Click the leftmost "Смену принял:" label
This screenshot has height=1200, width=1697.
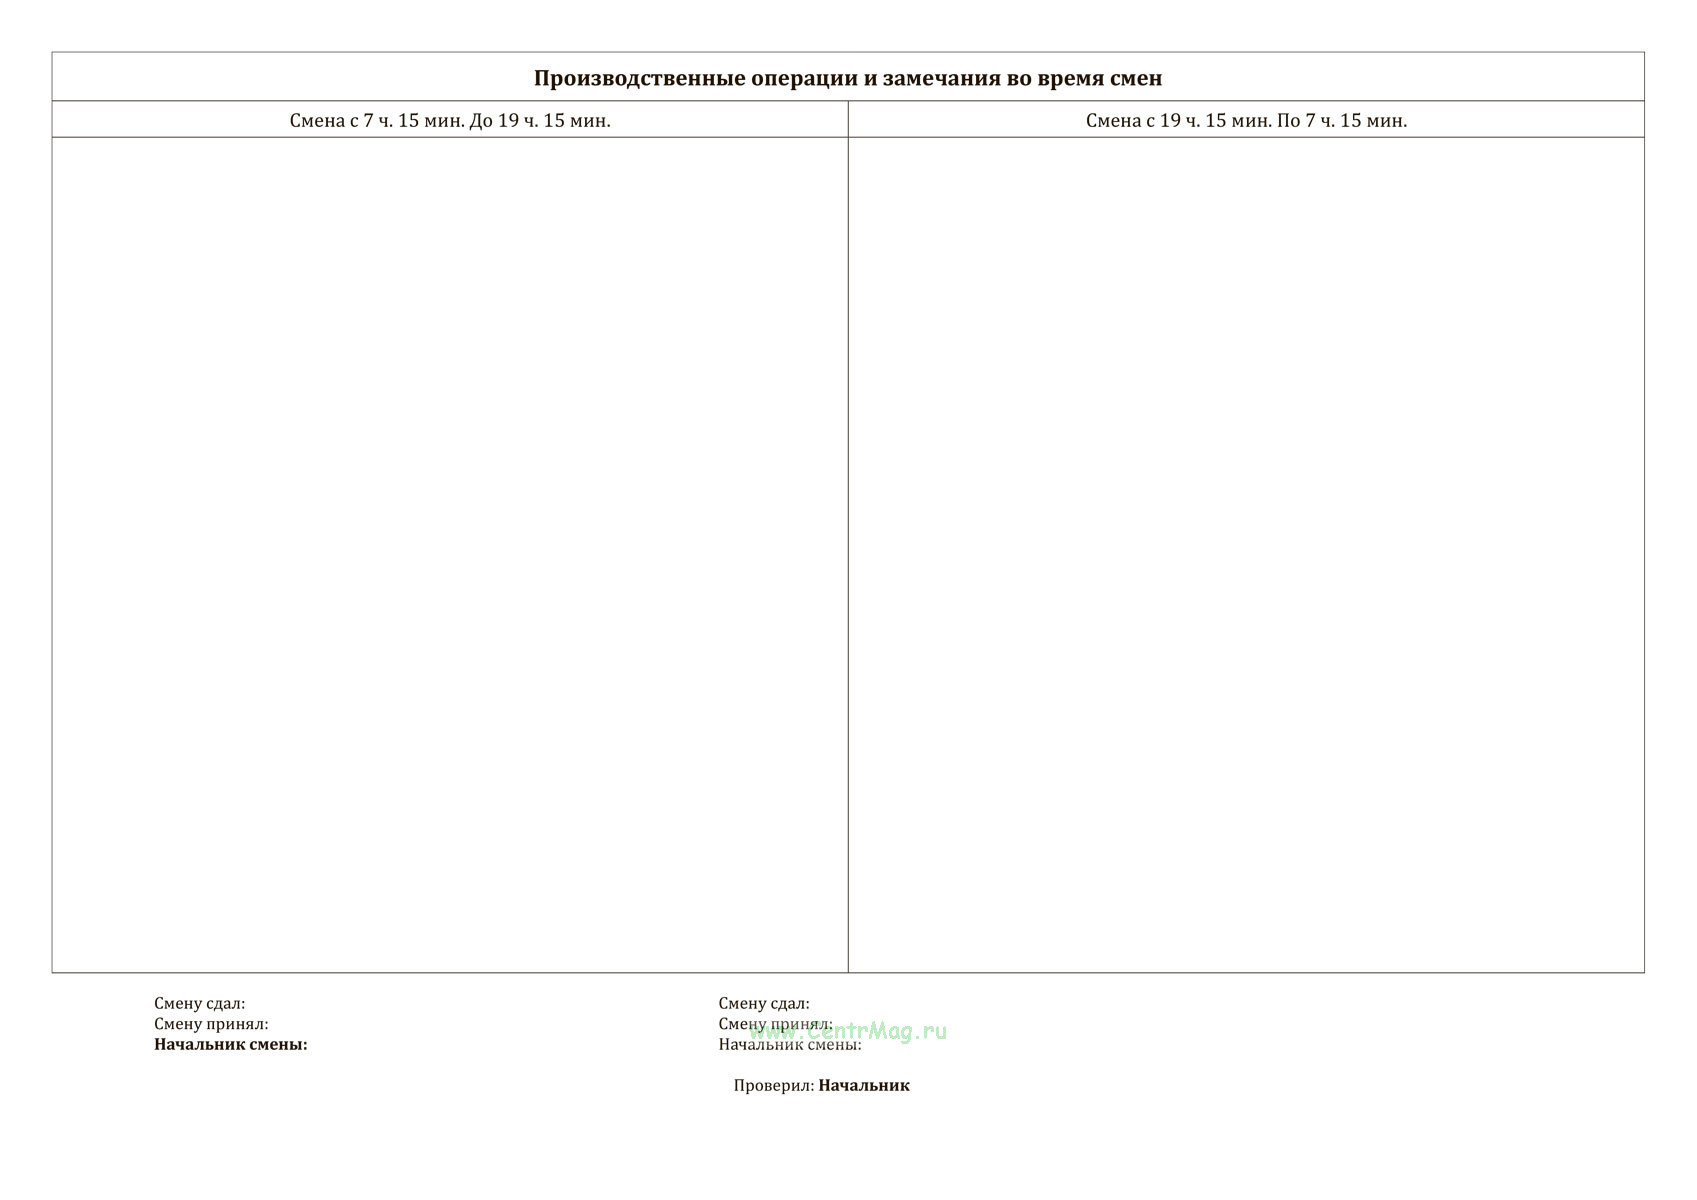[211, 1024]
